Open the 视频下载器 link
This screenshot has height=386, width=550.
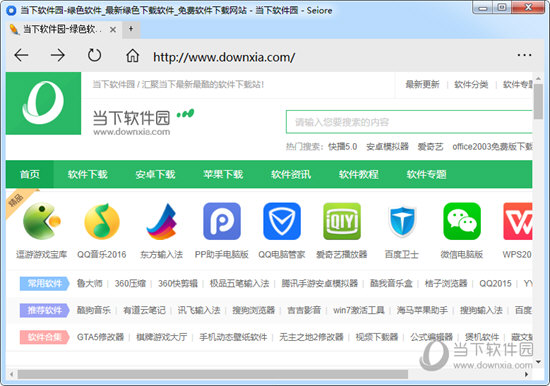click(x=377, y=337)
